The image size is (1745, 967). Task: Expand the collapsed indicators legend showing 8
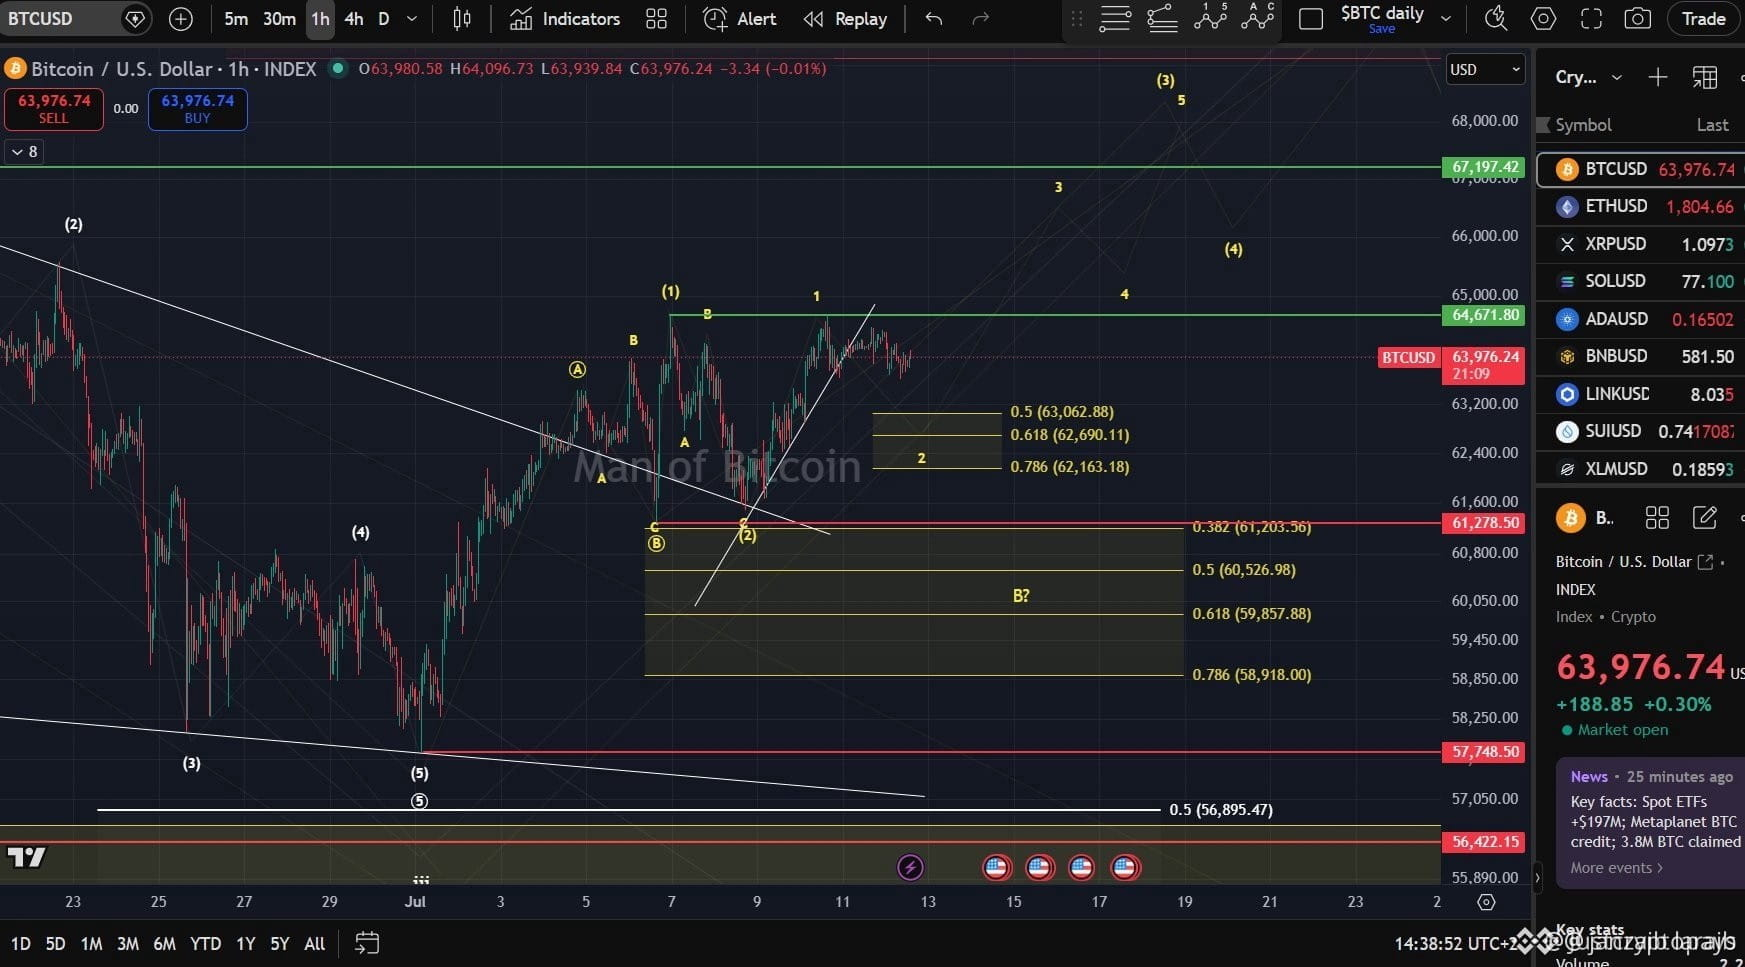click(x=24, y=152)
